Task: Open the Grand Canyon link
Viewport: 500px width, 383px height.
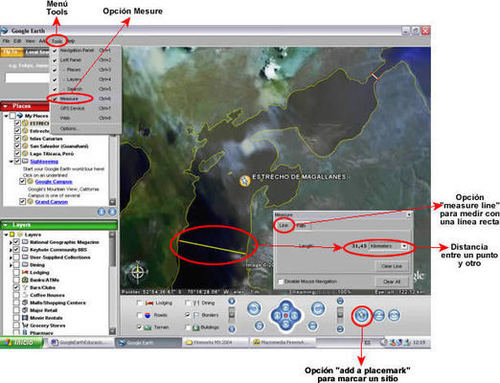Action: point(51,202)
